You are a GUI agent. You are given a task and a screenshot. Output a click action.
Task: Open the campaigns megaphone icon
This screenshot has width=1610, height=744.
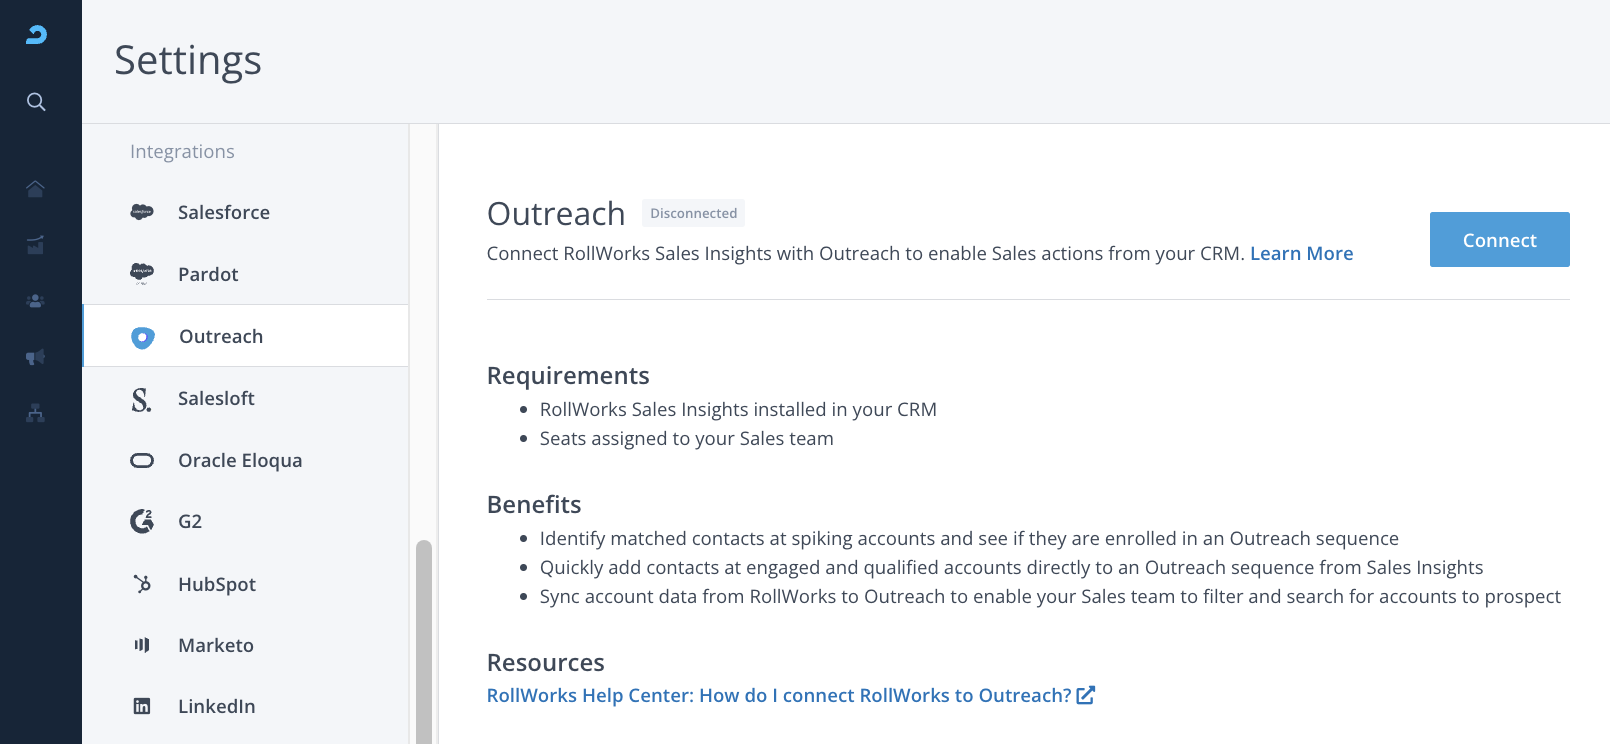tap(36, 357)
